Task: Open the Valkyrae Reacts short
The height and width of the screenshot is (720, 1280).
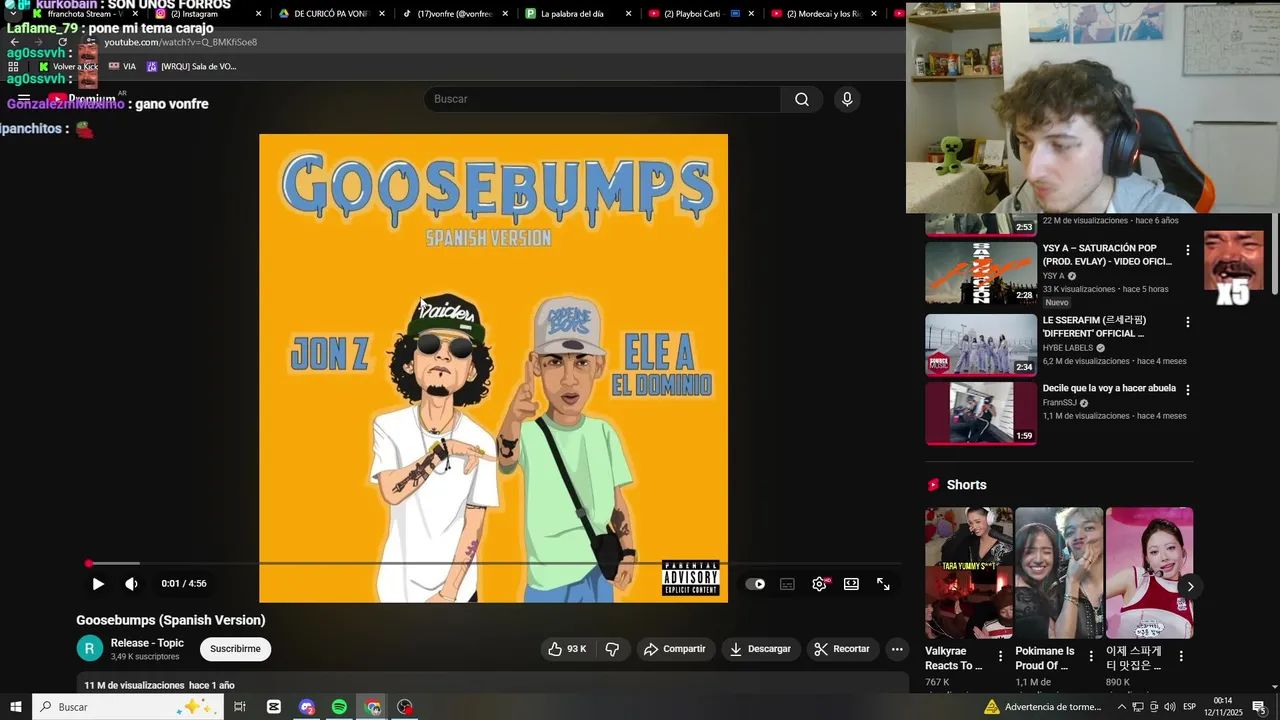Action: pyautogui.click(x=969, y=573)
